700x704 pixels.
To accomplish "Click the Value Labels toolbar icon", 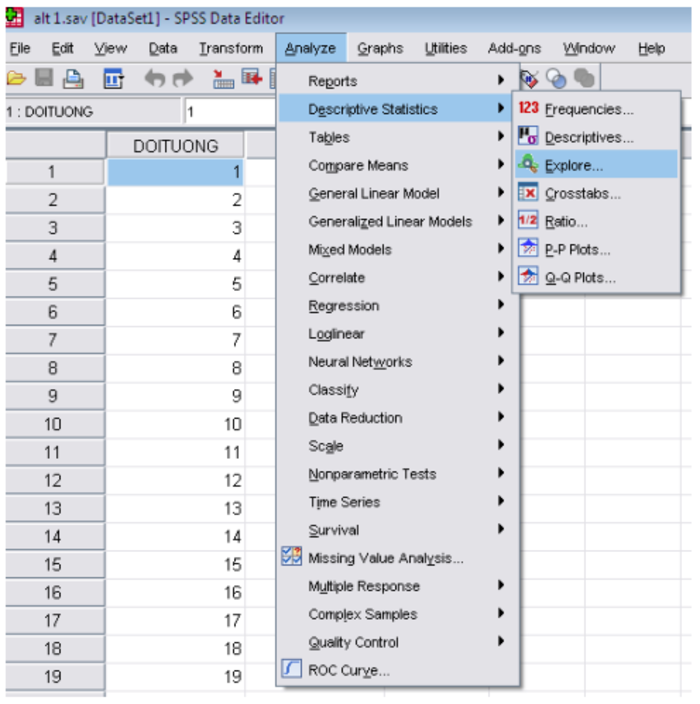I will (529, 79).
